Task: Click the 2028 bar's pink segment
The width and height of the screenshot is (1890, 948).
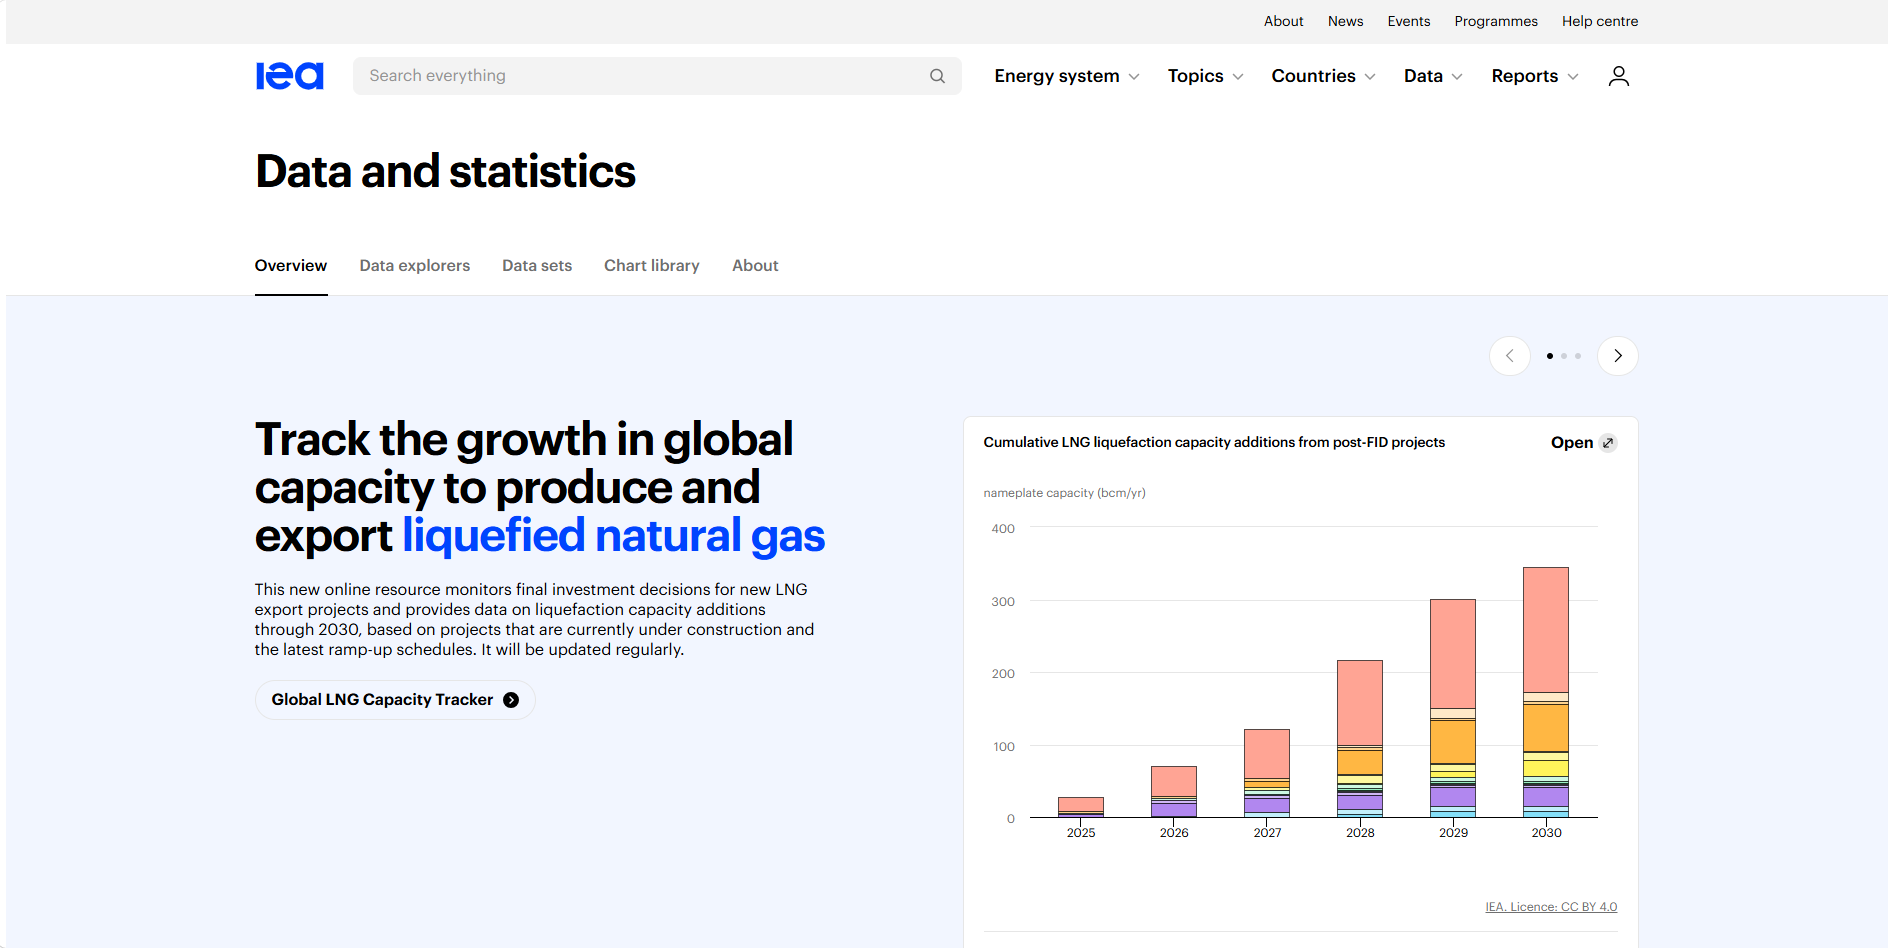Action: click(1360, 703)
